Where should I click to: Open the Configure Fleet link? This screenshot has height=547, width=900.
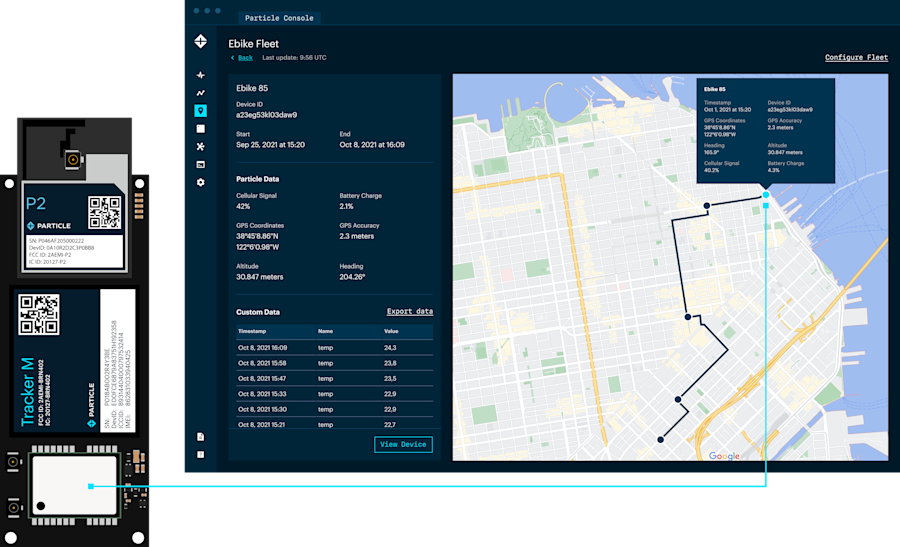point(856,57)
